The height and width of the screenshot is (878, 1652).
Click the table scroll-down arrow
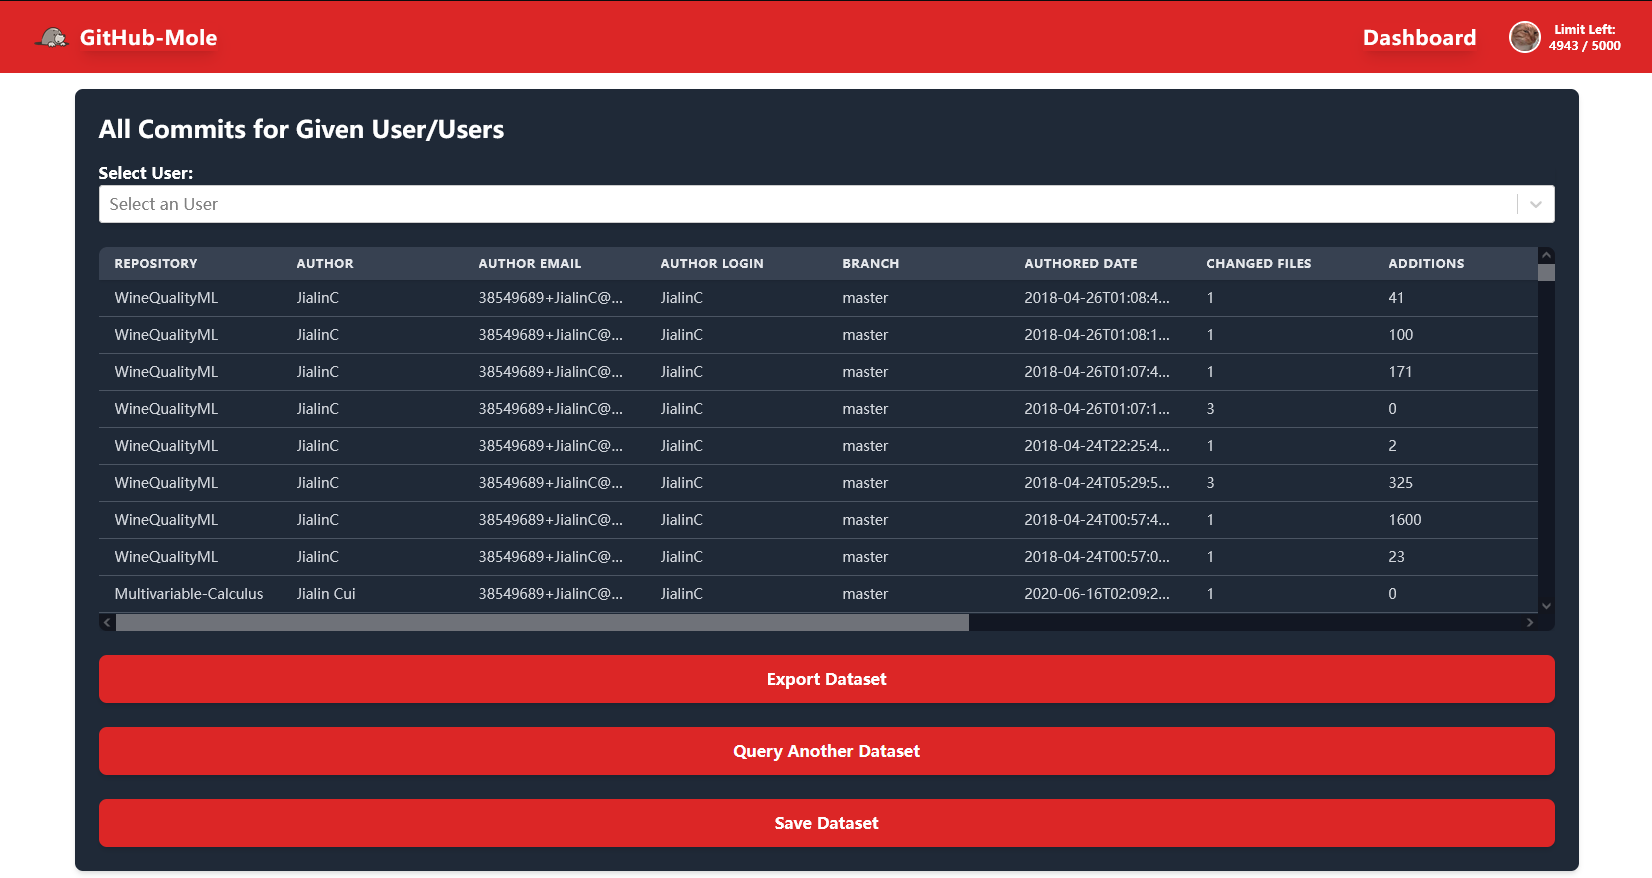point(1546,605)
